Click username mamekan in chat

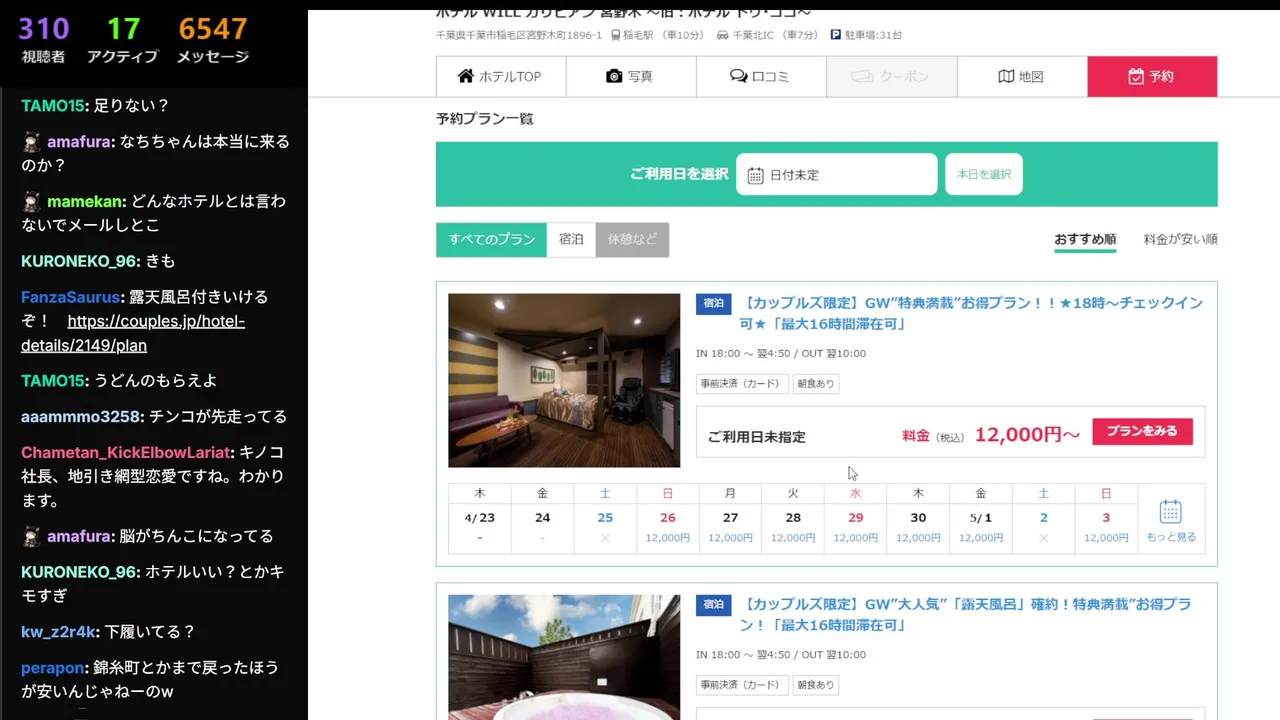(x=84, y=201)
